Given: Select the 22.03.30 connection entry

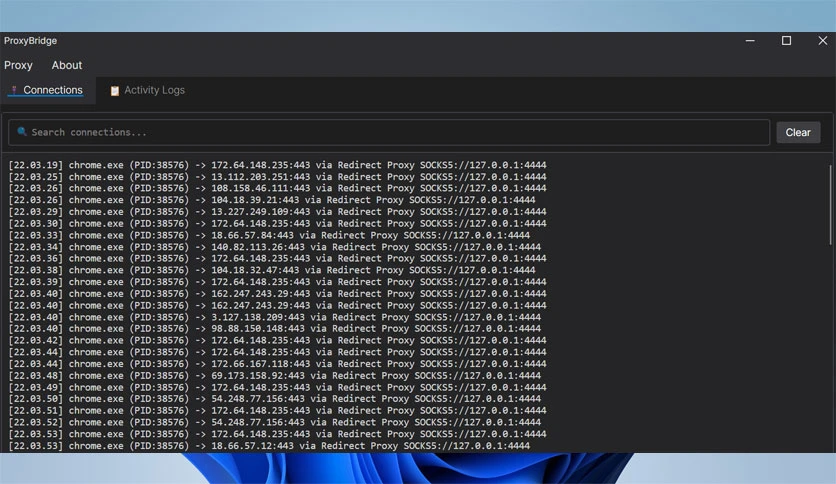Looking at the screenshot, I should coord(277,223).
